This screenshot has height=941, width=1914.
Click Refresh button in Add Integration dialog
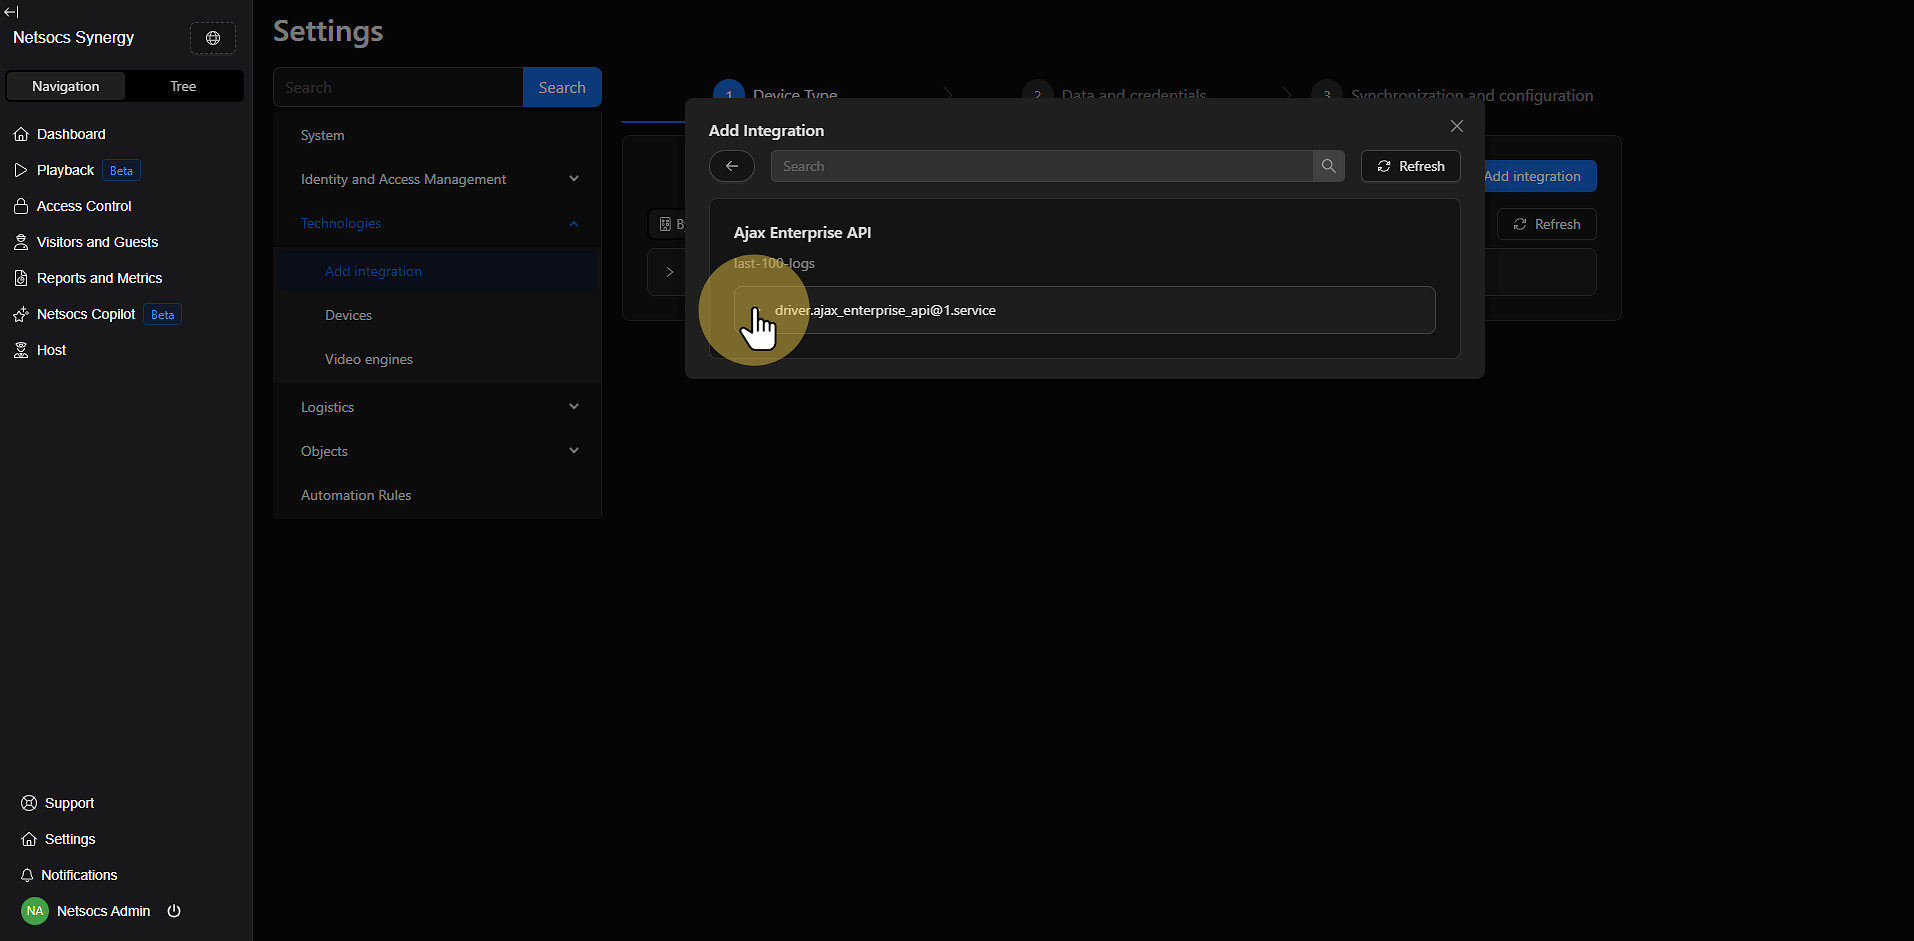tap(1410, 166)
